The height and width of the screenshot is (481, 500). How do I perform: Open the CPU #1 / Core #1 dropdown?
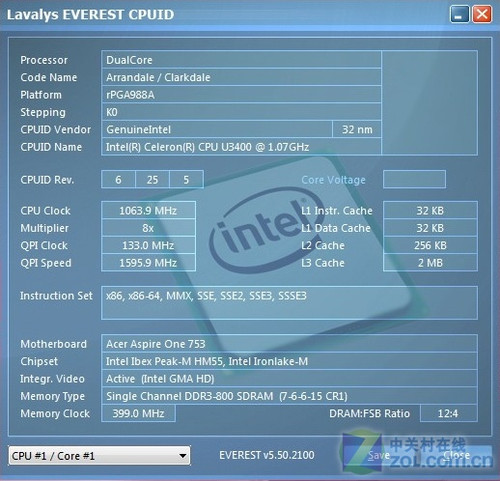pos(99,456)
